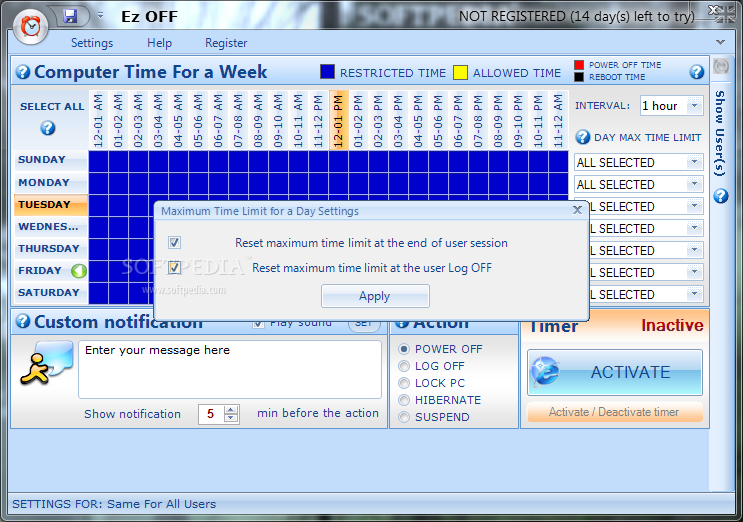Click the black Reboot Time swatch

click(579, 77)
